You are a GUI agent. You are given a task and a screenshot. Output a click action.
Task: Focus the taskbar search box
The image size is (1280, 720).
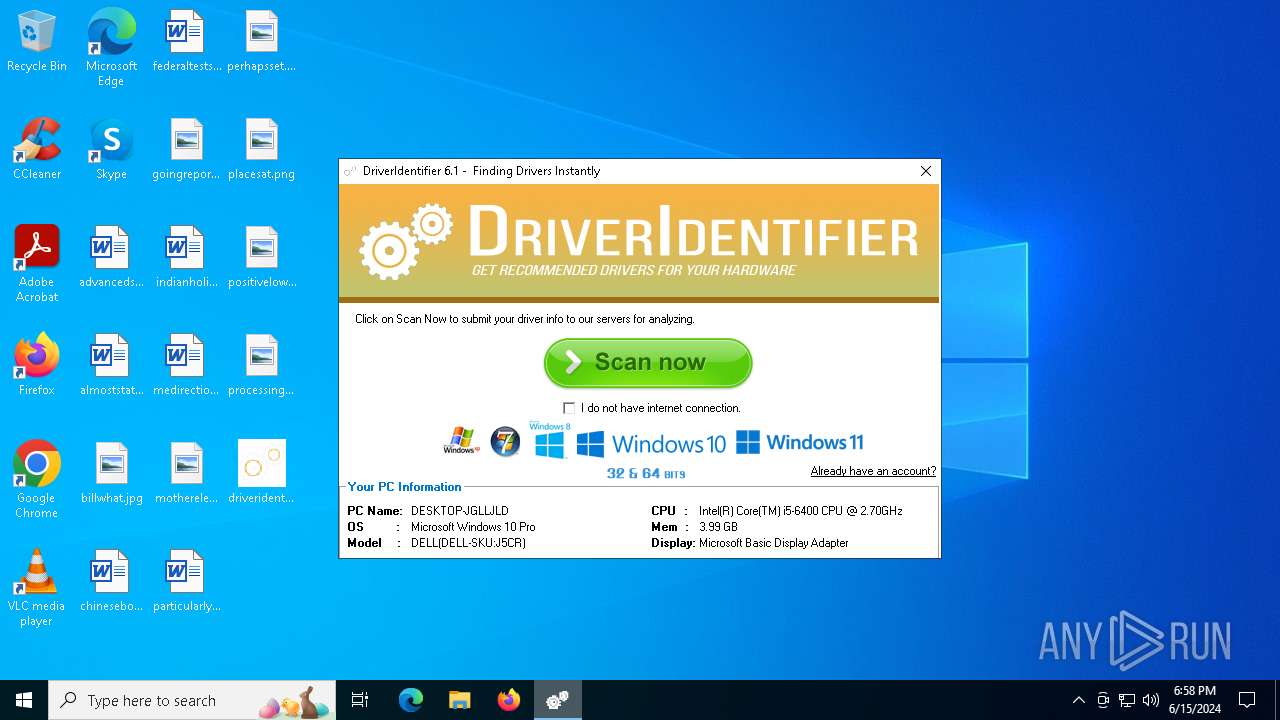pyautogui.click(x=193, y=700)
